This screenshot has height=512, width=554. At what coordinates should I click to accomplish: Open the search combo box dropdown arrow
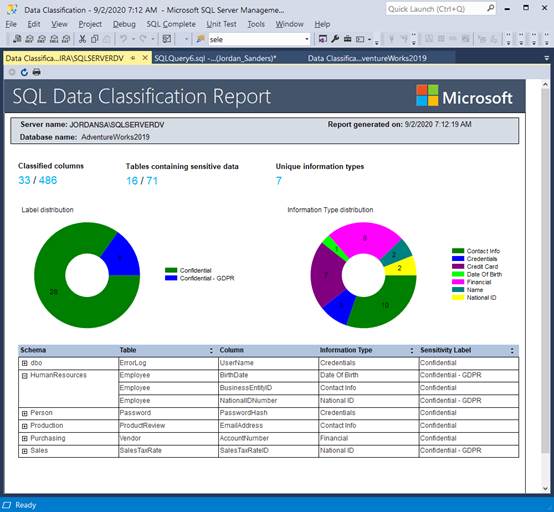click(x=307, y=39)
